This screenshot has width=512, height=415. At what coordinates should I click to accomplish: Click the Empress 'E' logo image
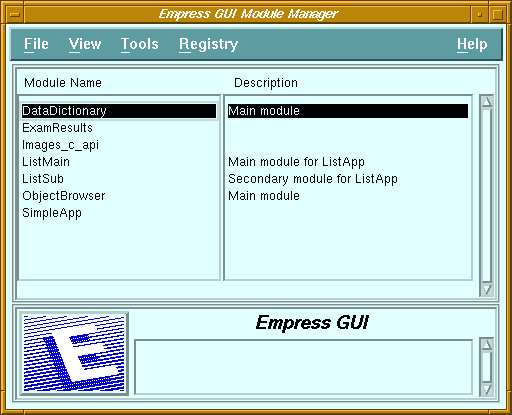coord(74,354)
